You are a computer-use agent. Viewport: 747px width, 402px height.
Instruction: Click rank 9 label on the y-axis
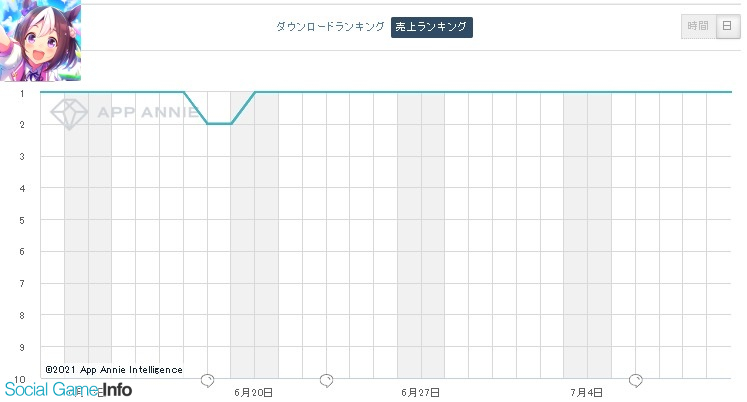22,348
